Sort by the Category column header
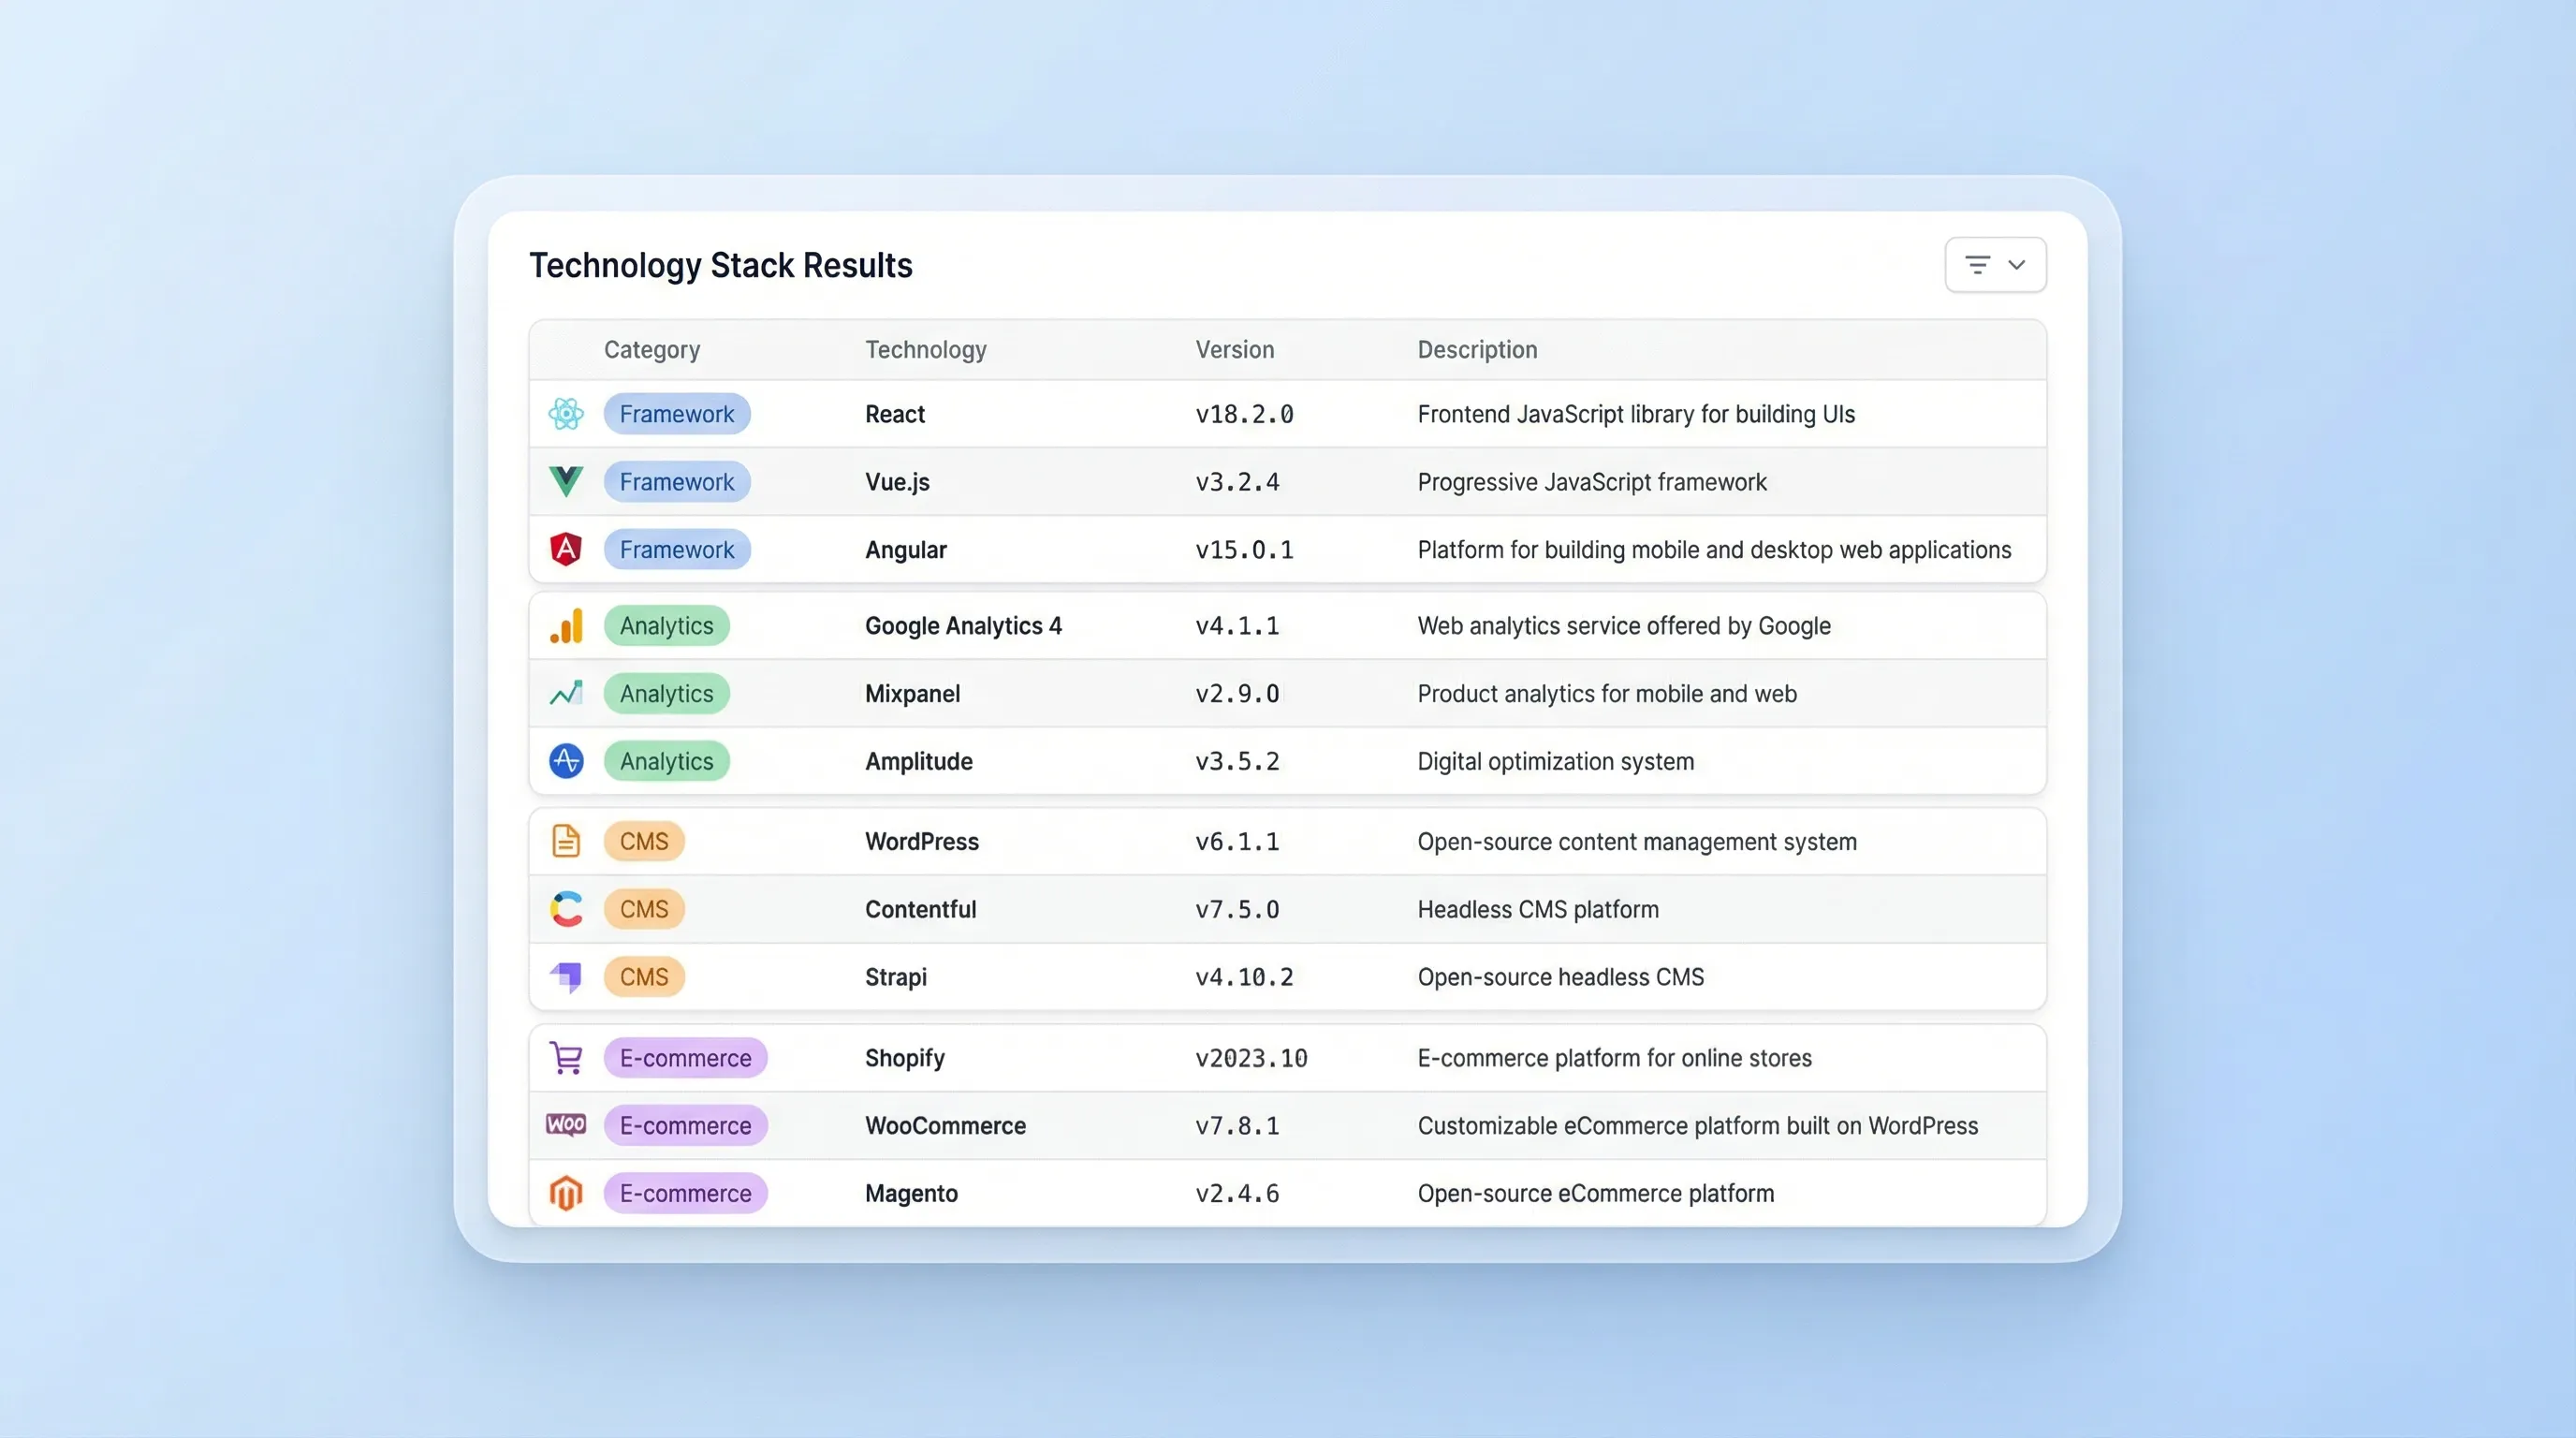Screen dimensions: 2576x1438 (652, 350)
